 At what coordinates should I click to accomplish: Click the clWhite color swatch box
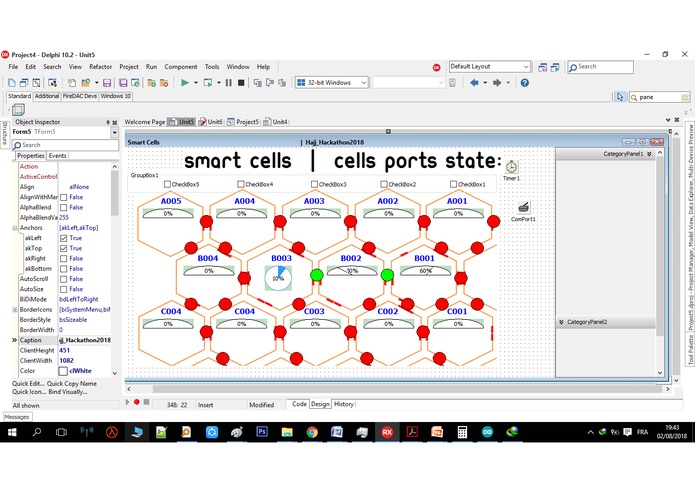pos(63,371)
